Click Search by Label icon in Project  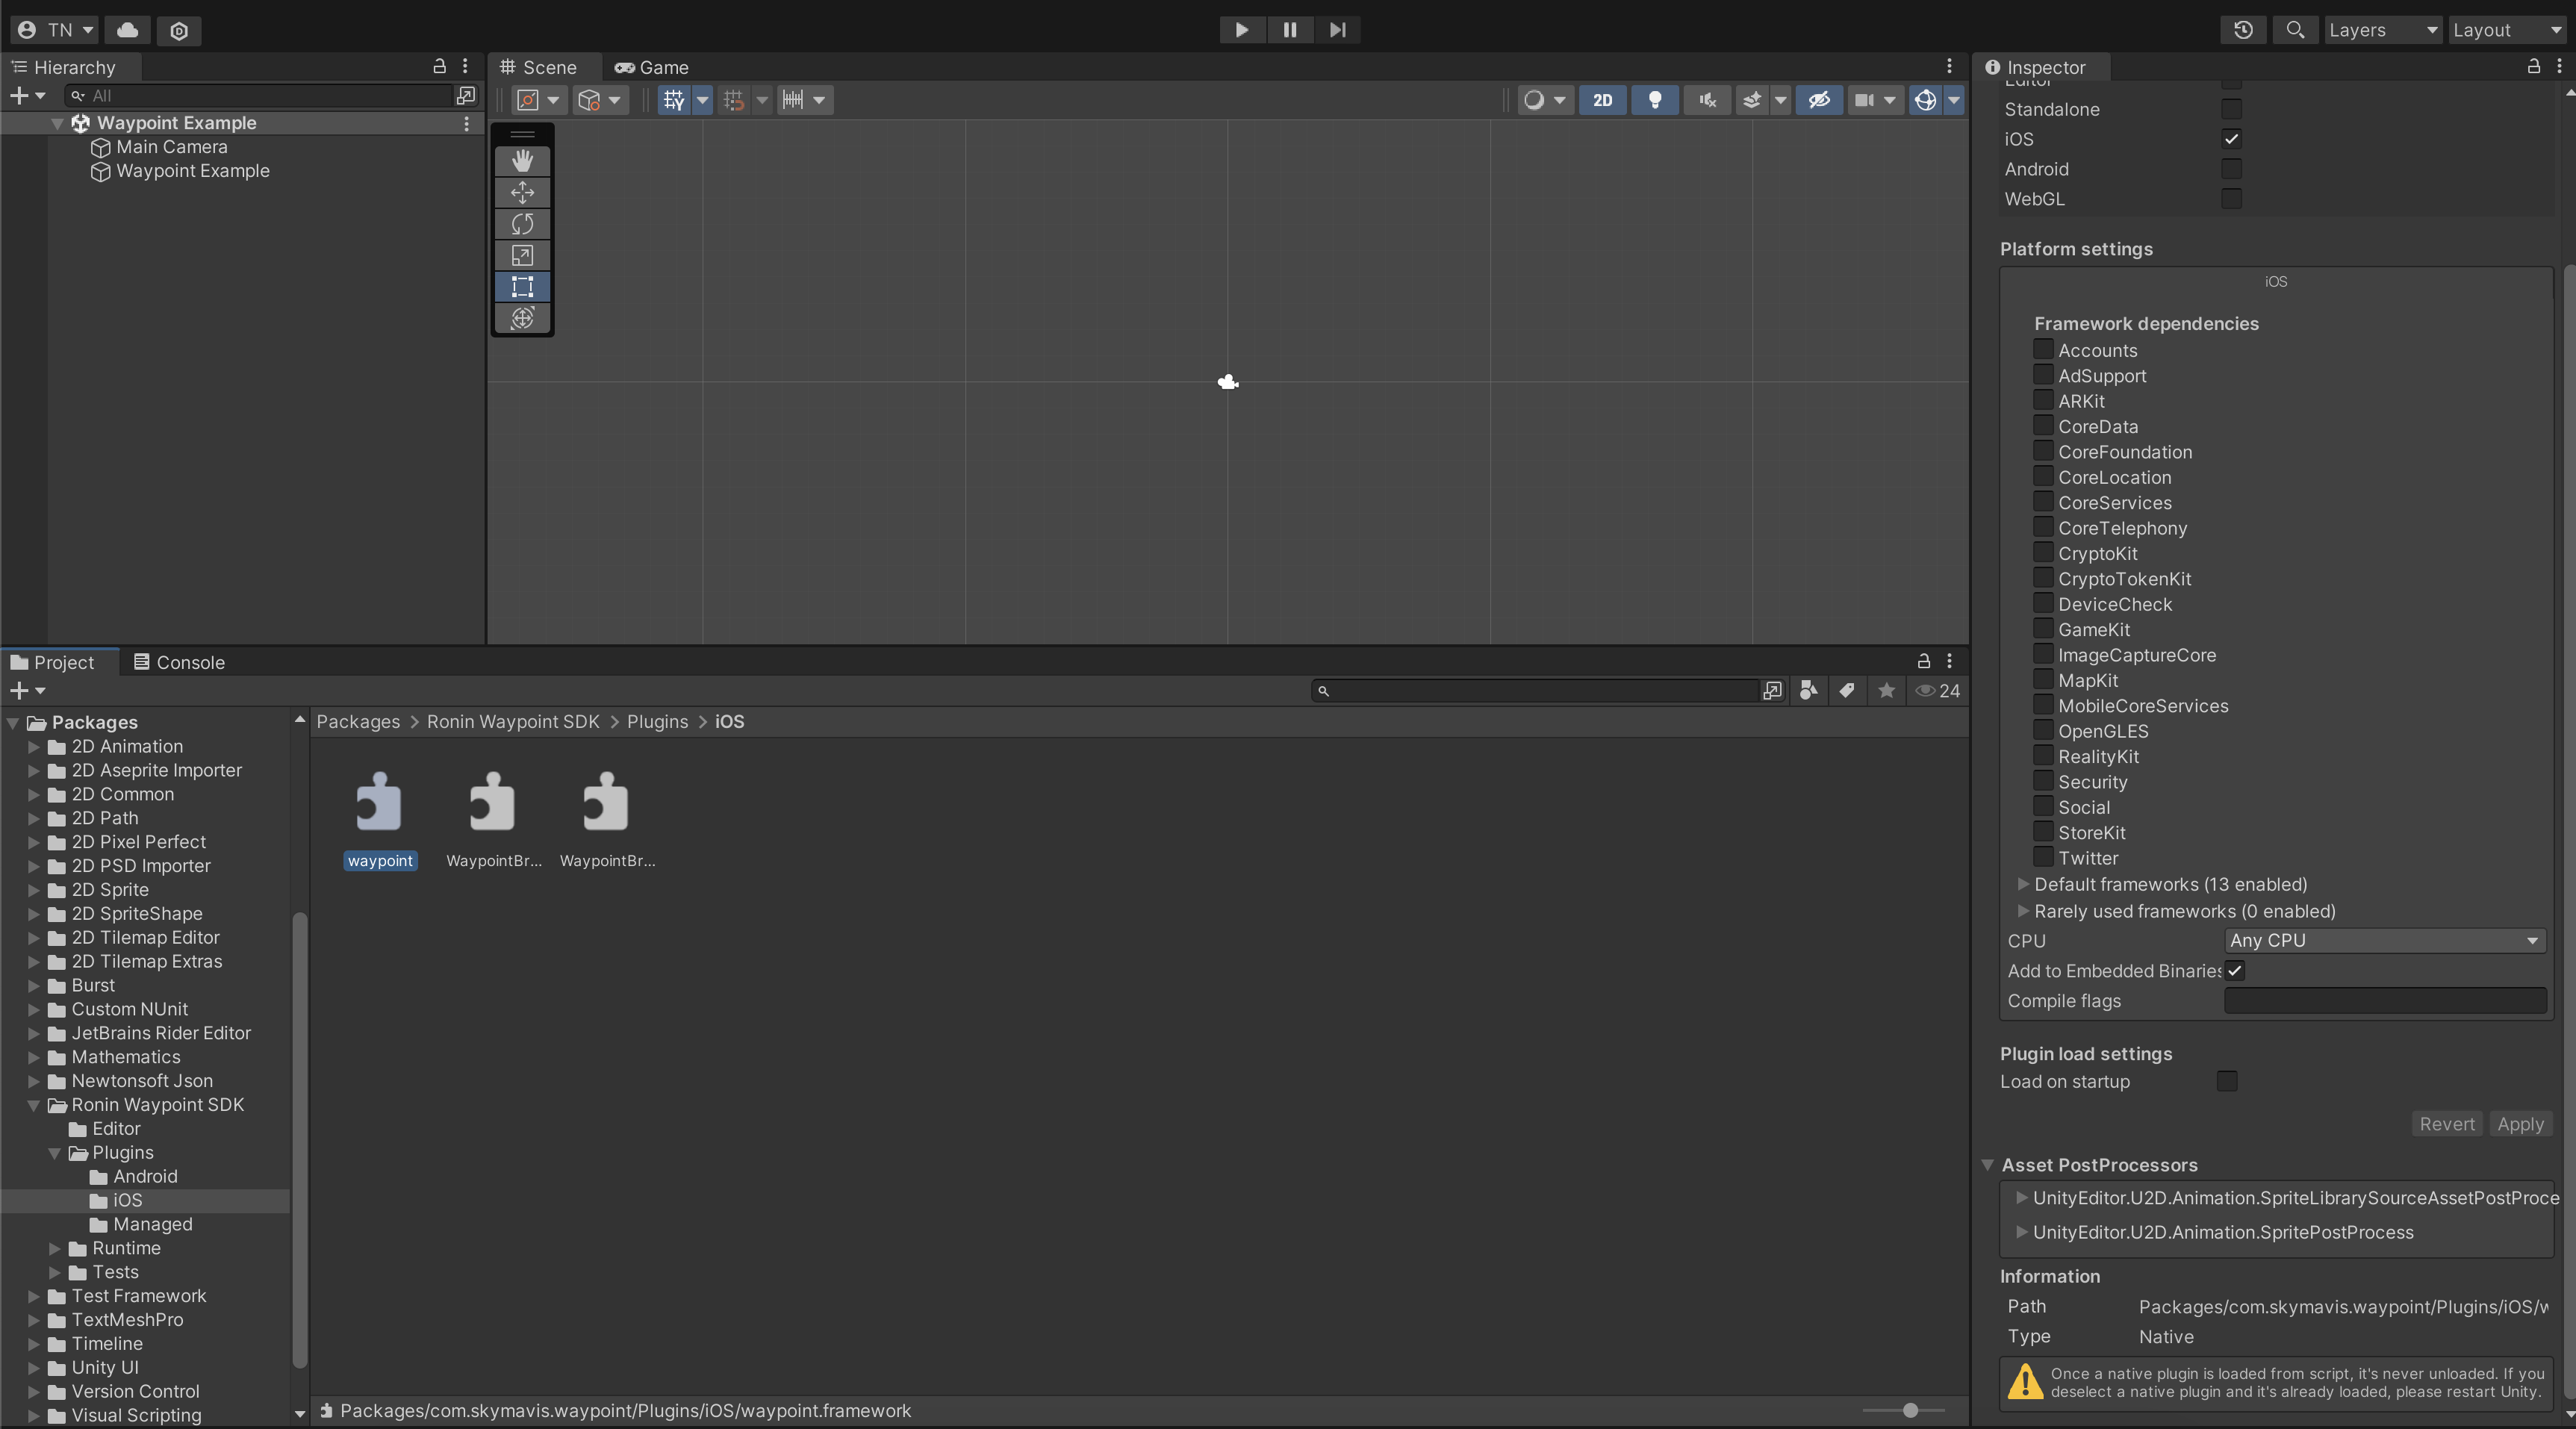pos(1847,690)
